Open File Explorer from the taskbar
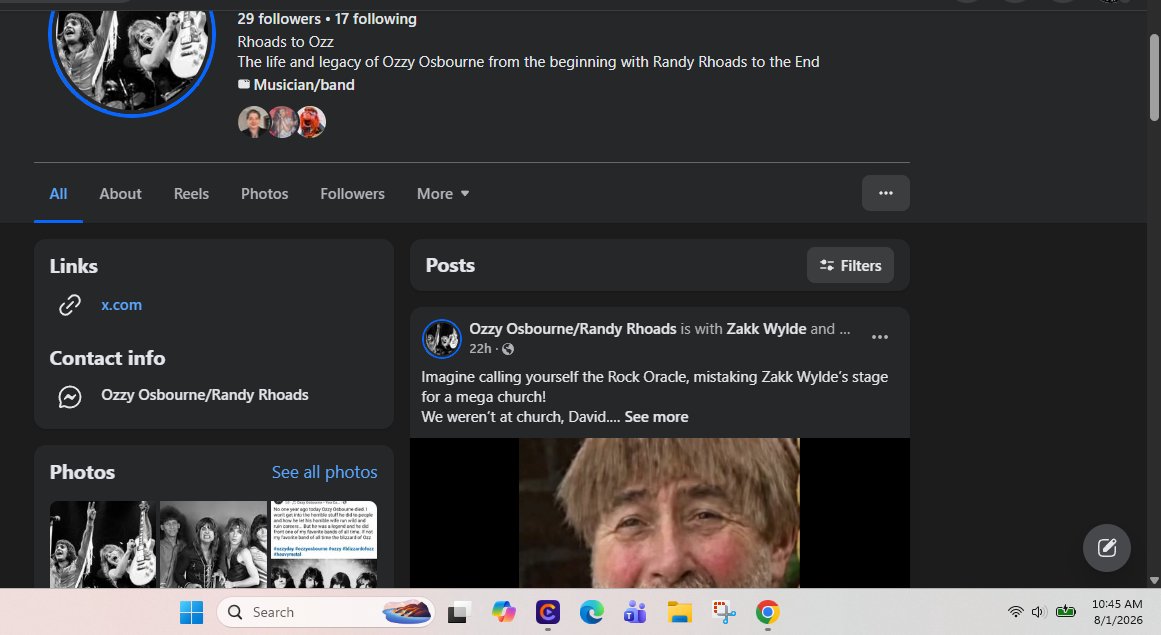 [x=679, y=612]
